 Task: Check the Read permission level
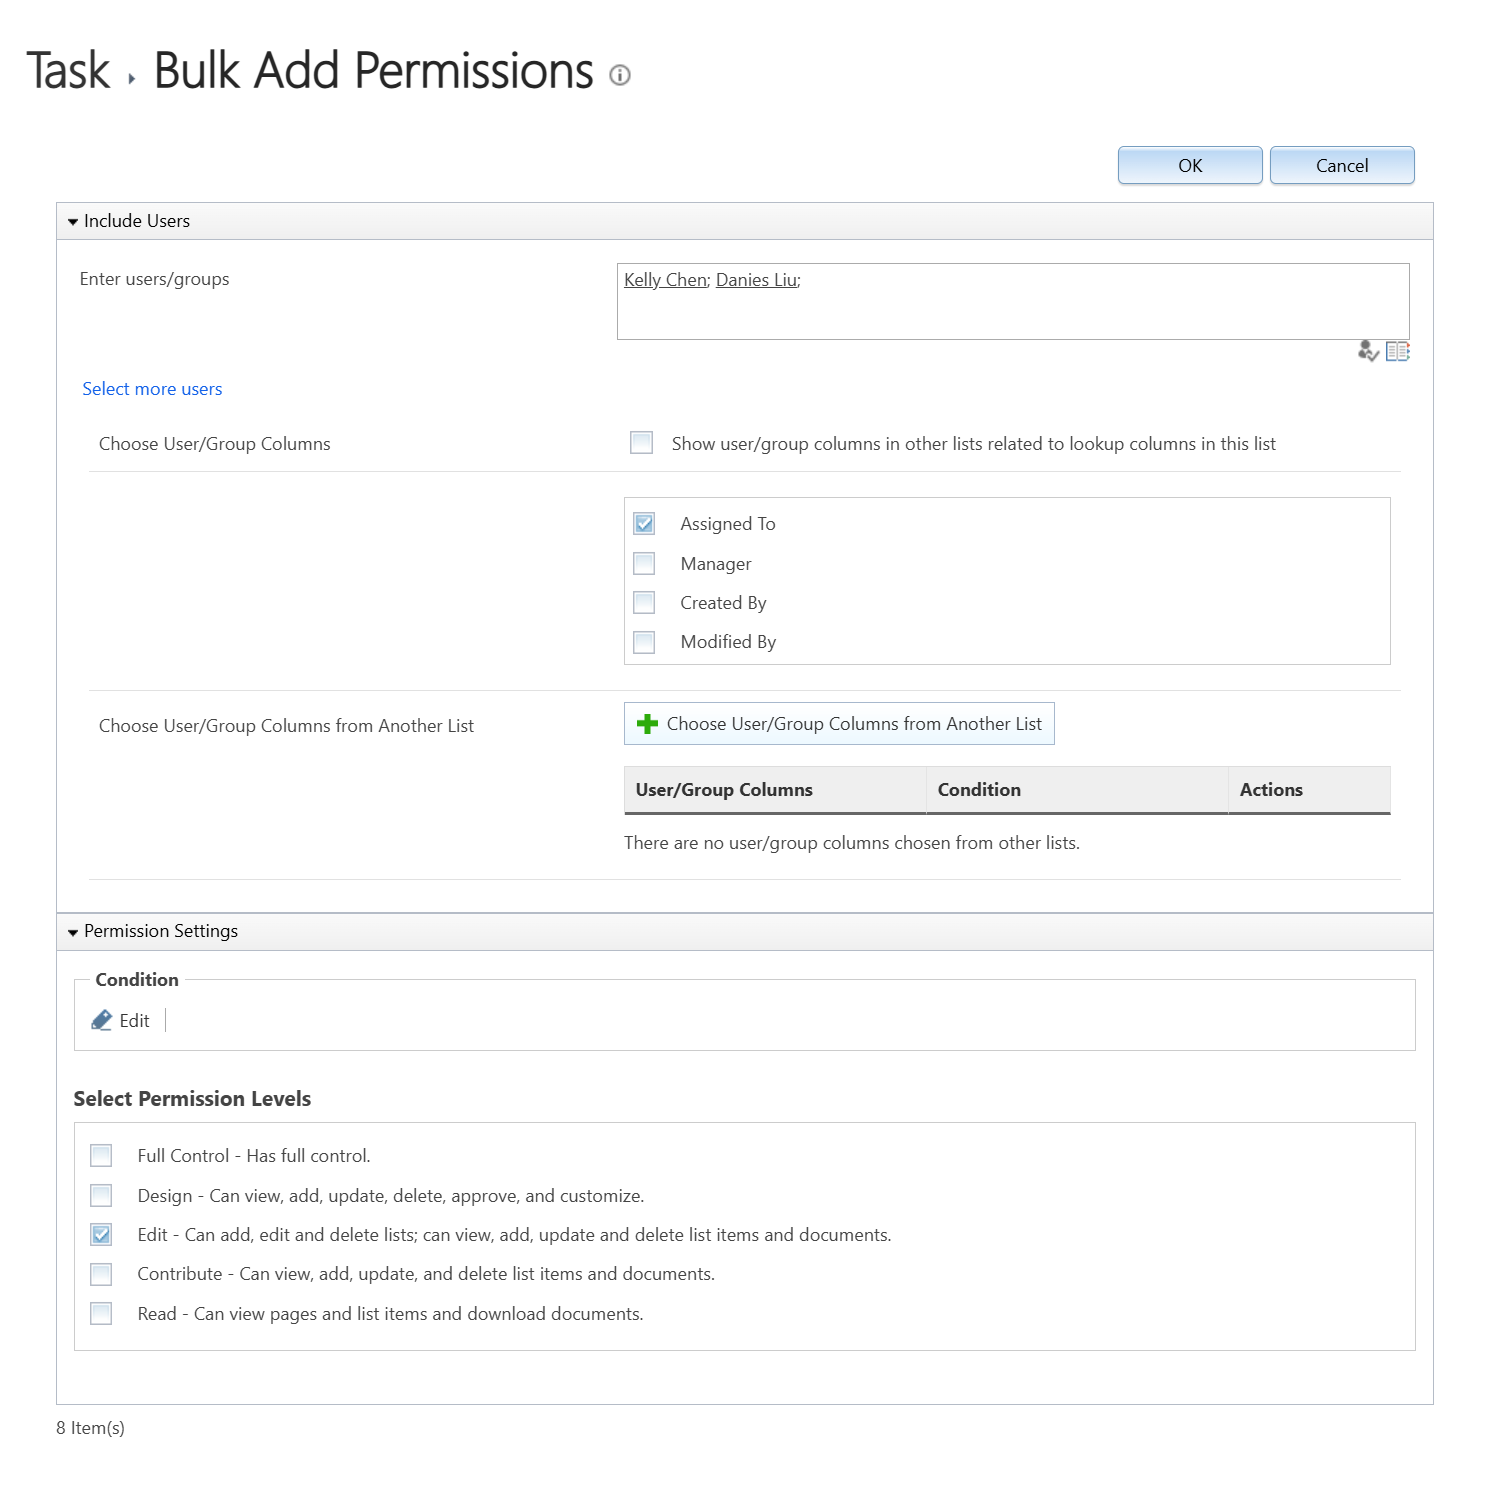pyautogui.click(x=101, y=1313)
